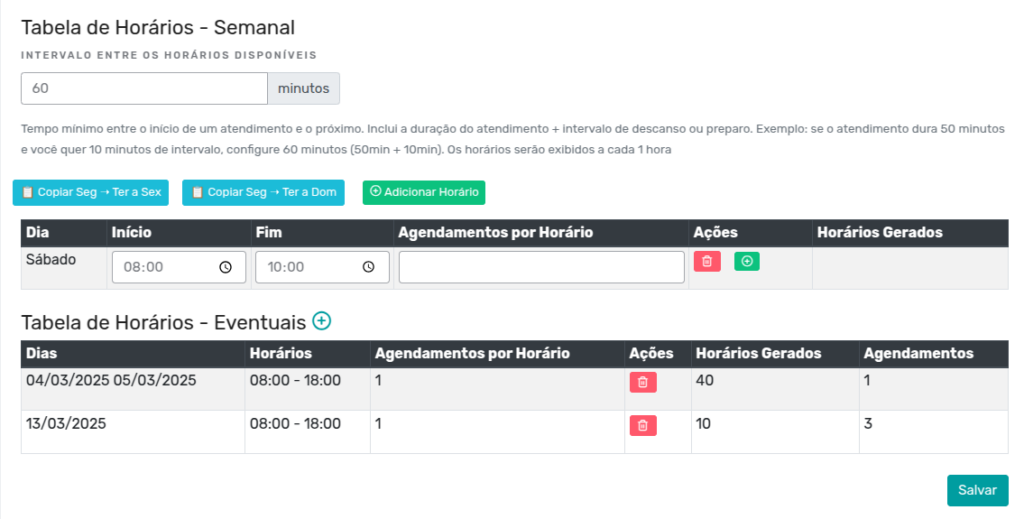
Task: Select the 13/03/2025 date cell
Action: tap(66, 424)
